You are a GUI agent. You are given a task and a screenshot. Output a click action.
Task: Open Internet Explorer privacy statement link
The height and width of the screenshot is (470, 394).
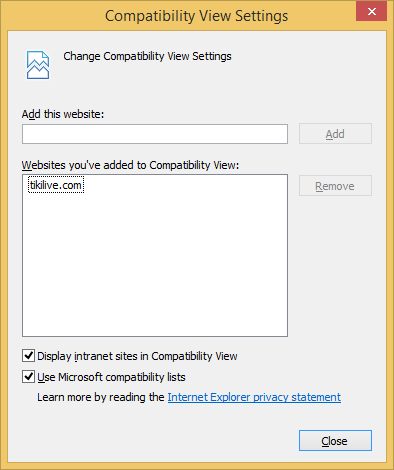(x=254, y=397)
